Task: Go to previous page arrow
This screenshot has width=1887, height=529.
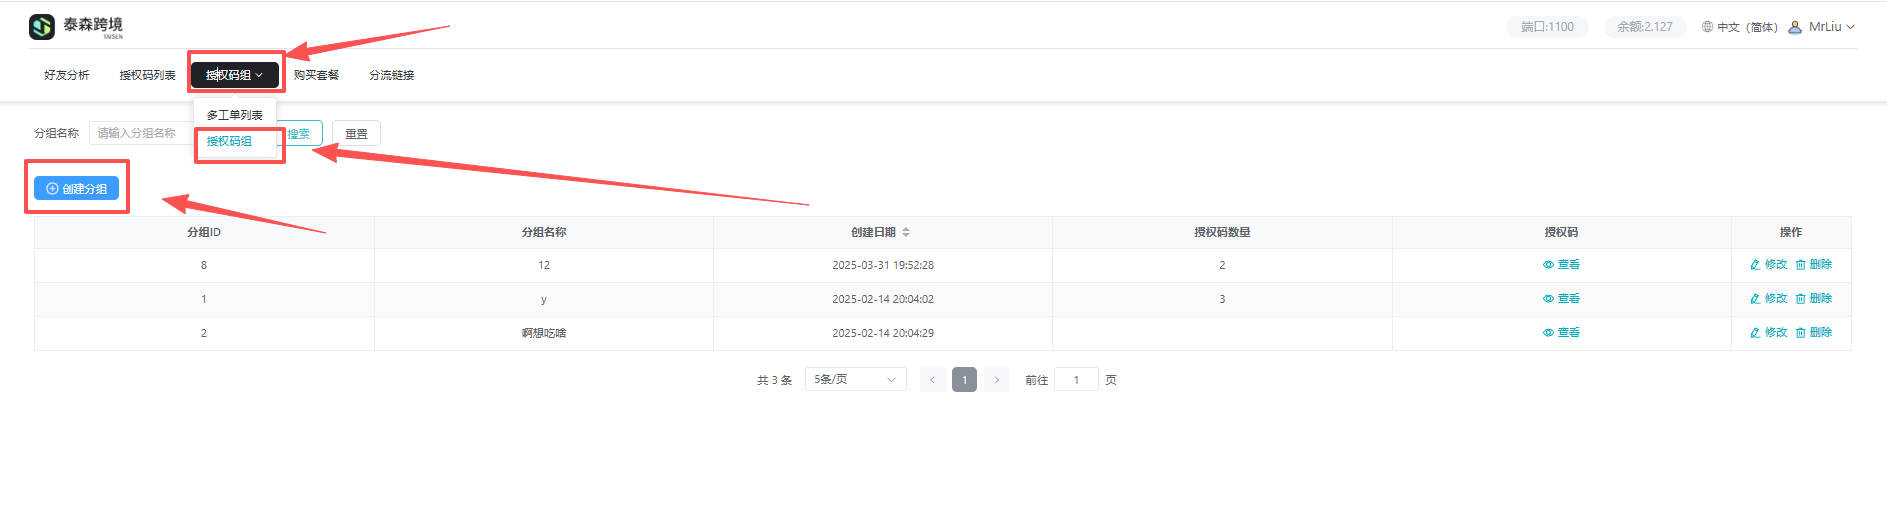Action: click(932, 380)
